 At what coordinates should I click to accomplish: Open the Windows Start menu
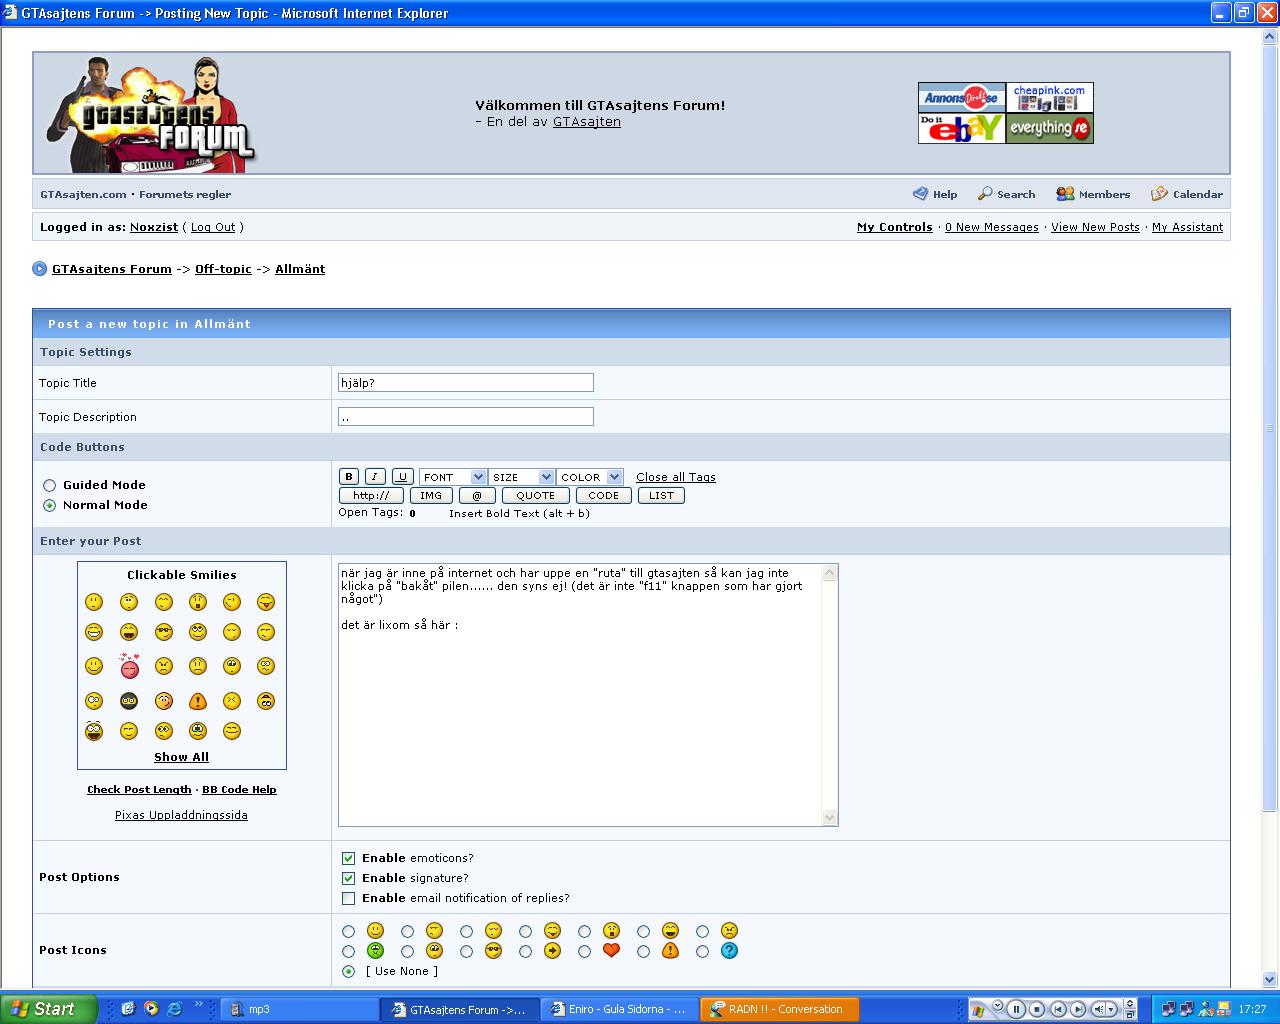point(48,1009)
